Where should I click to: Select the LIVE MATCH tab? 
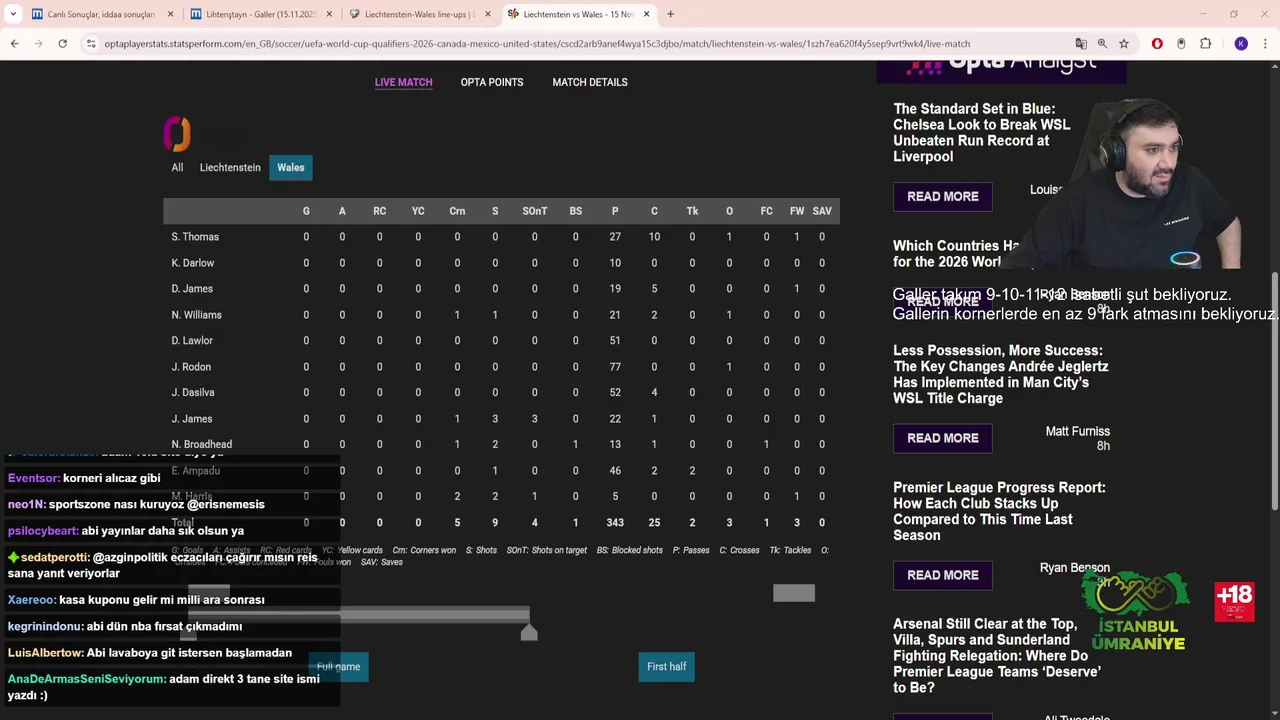coord(403,82)
